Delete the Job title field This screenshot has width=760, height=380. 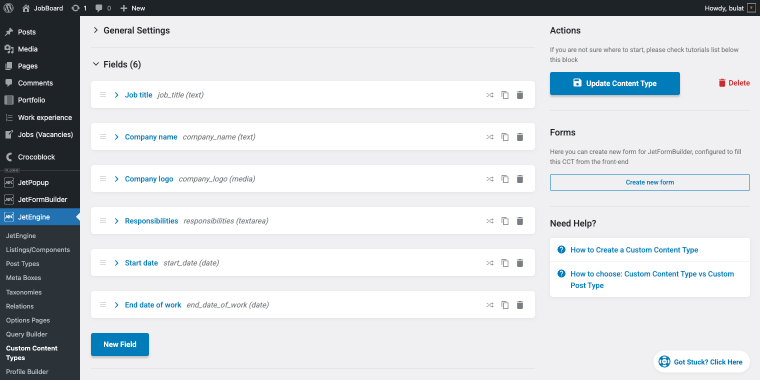point(520,95)
